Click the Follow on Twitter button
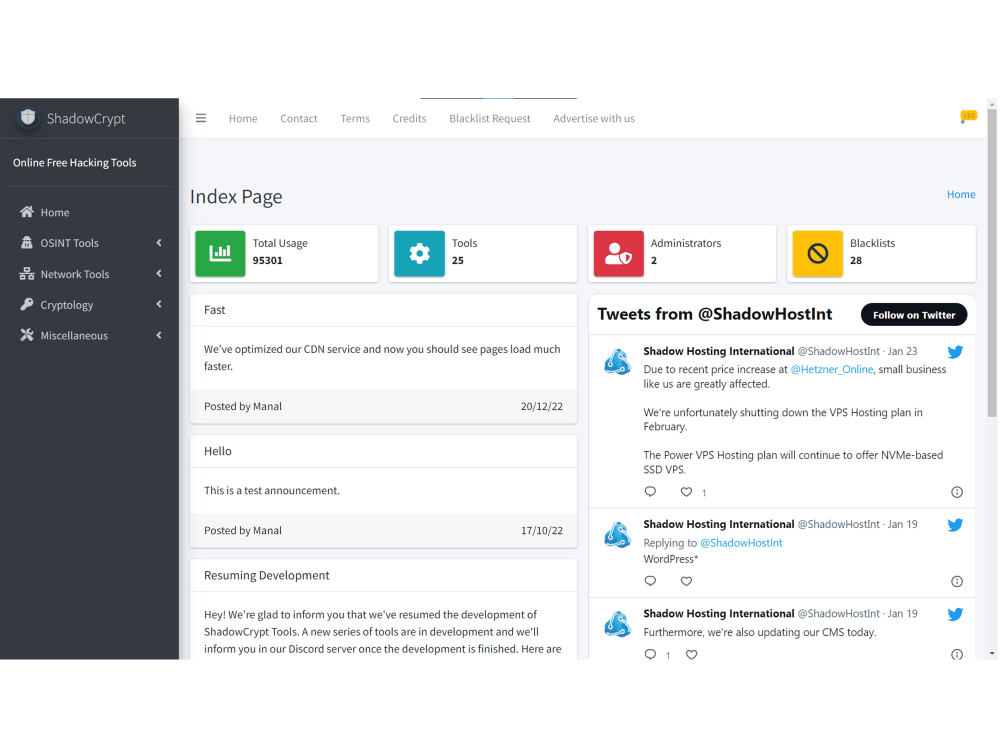This screenshot has width=1000, height=750. tap(914, 314)
